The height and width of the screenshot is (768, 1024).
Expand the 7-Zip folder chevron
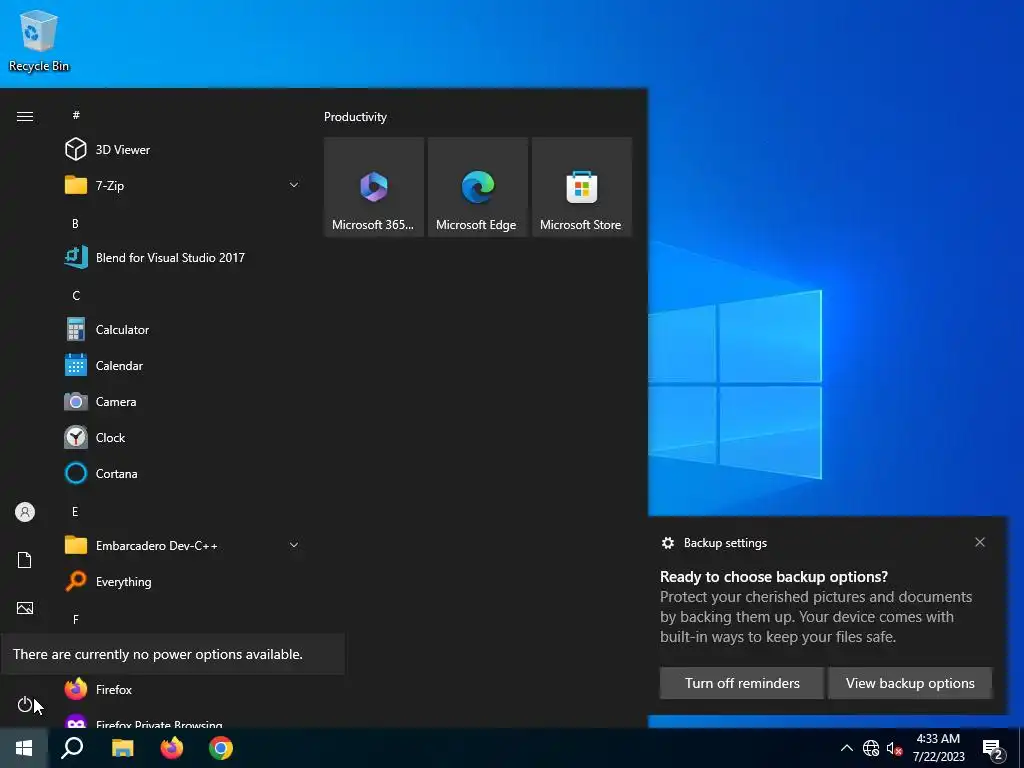(294, 185)
